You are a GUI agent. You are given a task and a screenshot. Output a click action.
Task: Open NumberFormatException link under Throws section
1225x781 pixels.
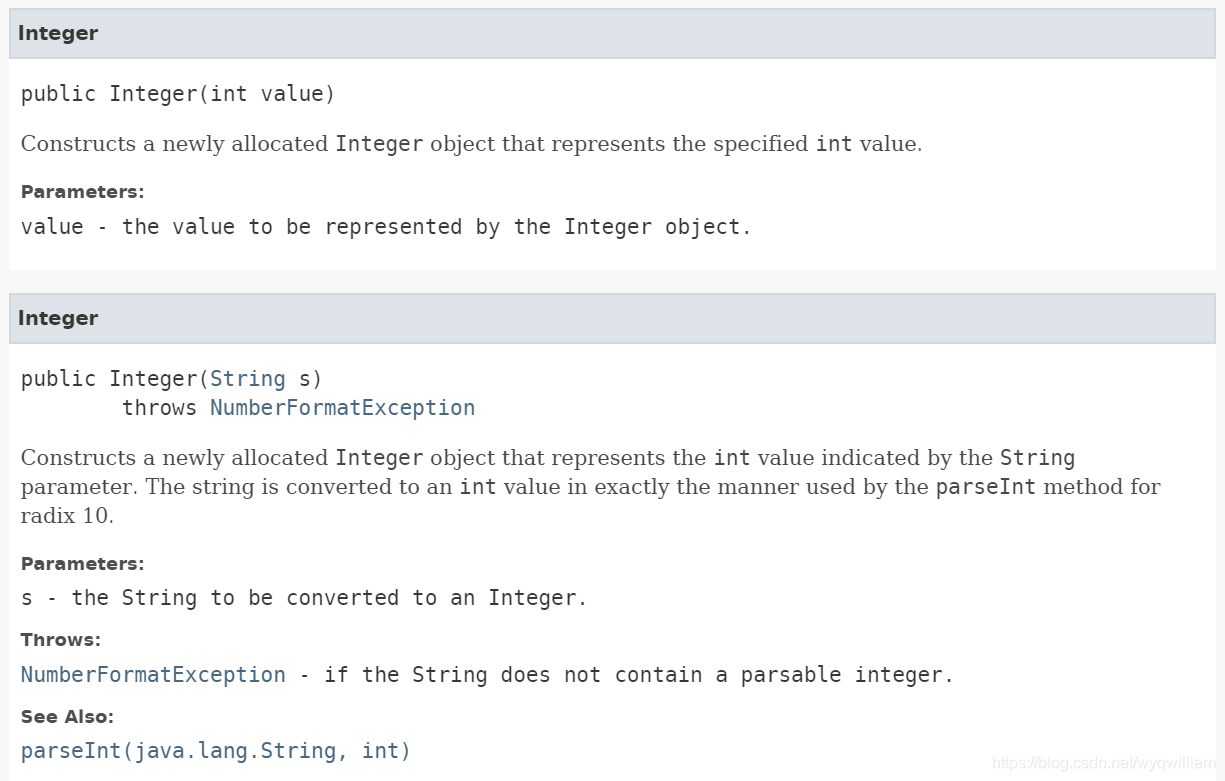153,675
